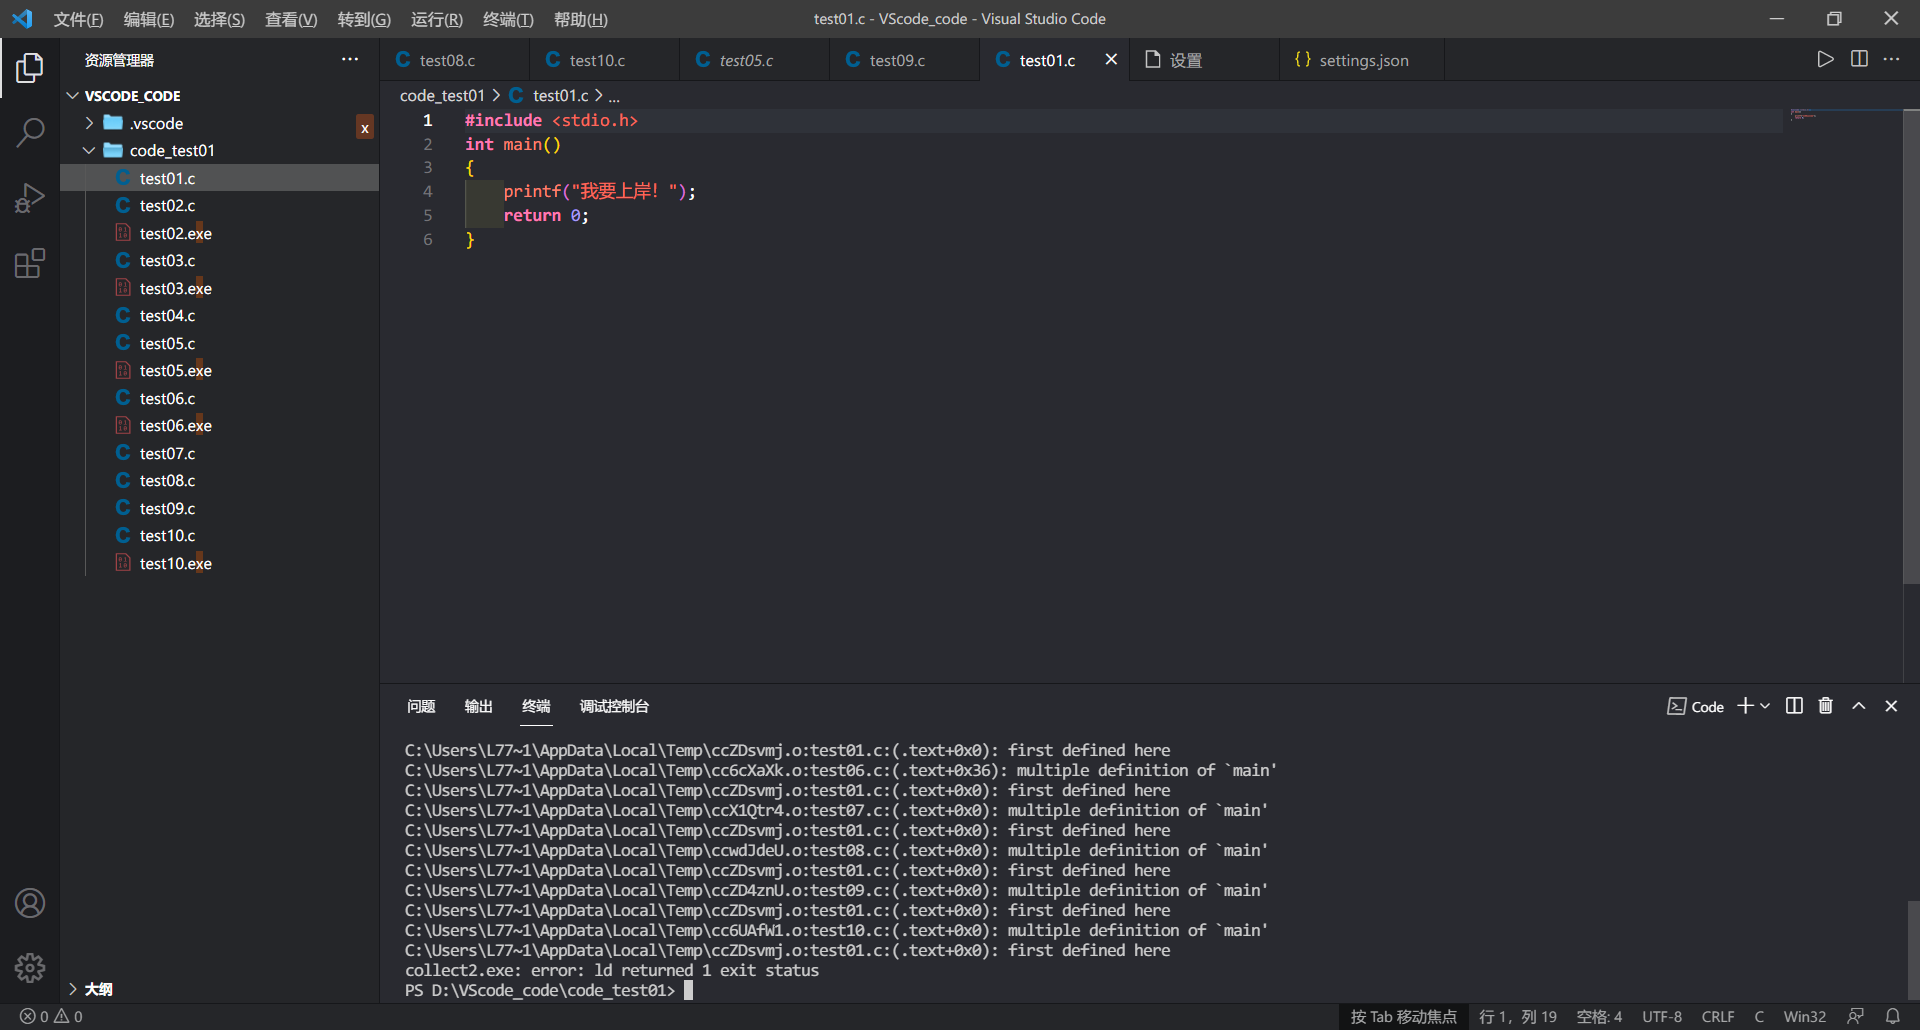Click test01.c in the breadcrumb

tap(560, 95)
